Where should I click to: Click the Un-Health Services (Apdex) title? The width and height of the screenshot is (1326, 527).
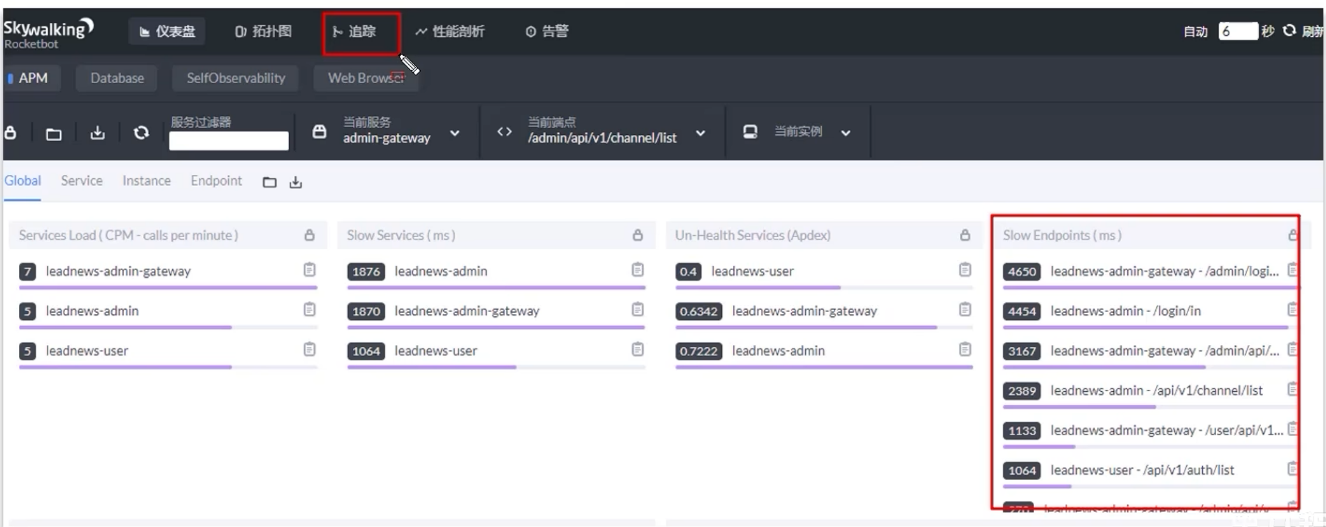point(753,236)
